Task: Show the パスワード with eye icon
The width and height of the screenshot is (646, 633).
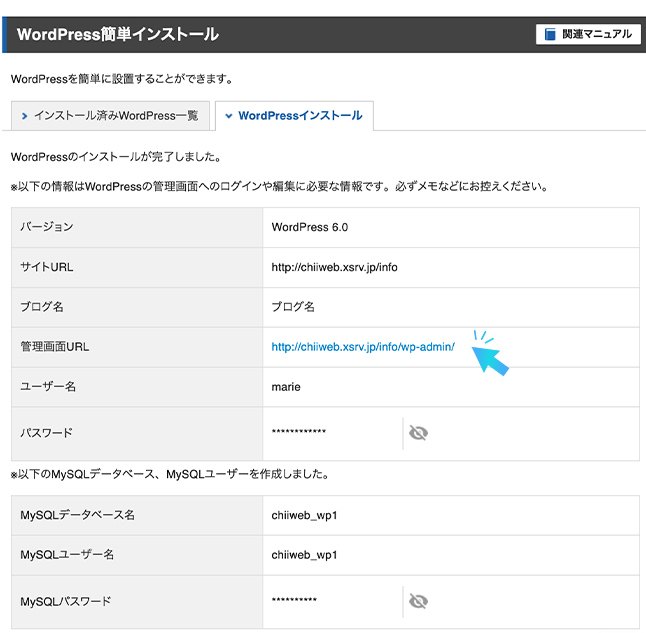Action: click(418, 433)
